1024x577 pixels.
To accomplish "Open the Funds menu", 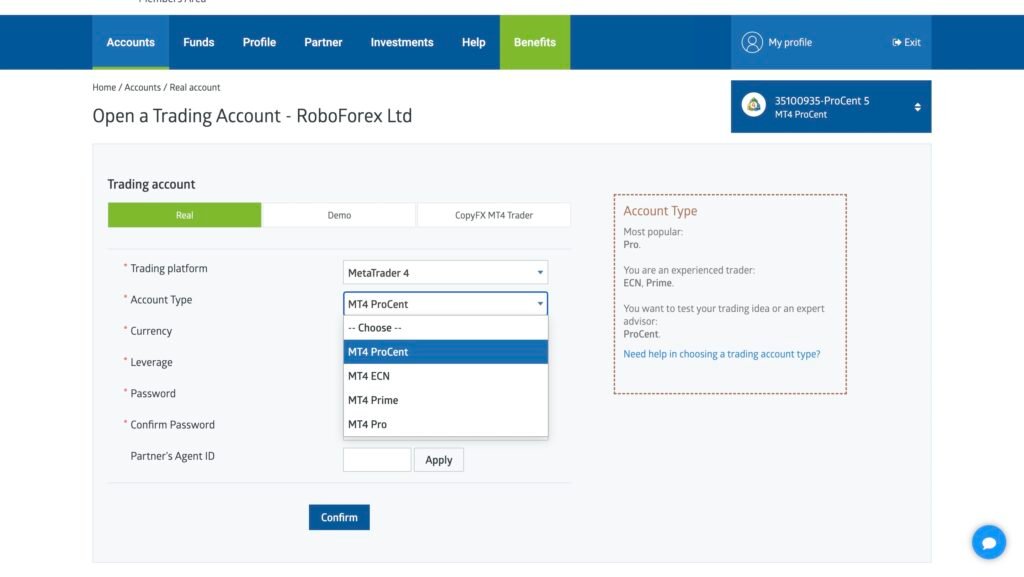I will [x=199, y=42].
